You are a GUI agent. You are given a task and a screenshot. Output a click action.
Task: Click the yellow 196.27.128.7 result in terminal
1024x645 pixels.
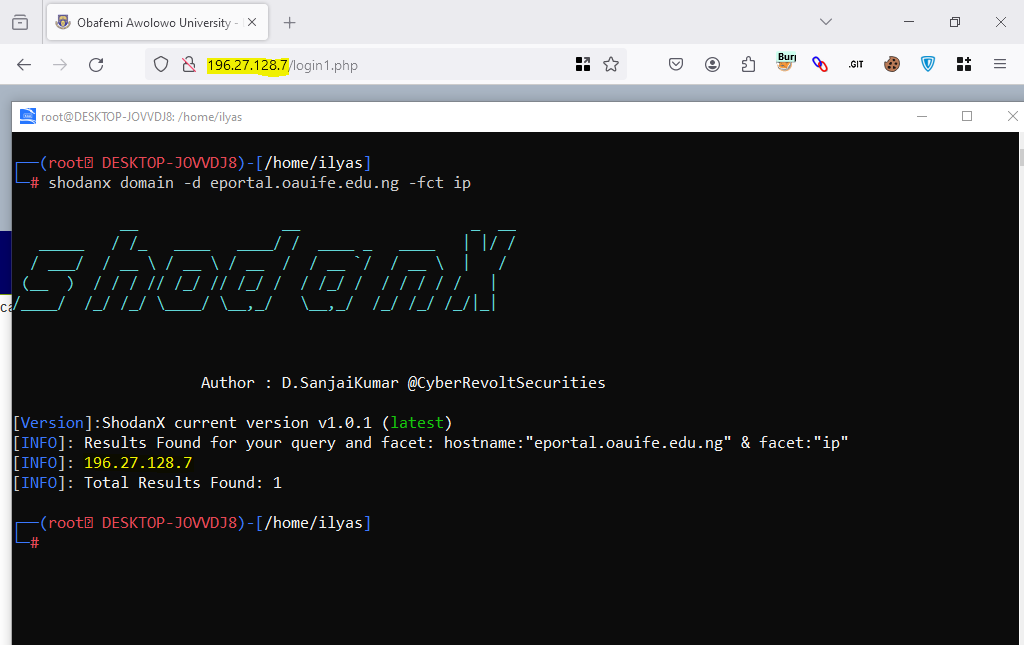click(x=138, y=463)
